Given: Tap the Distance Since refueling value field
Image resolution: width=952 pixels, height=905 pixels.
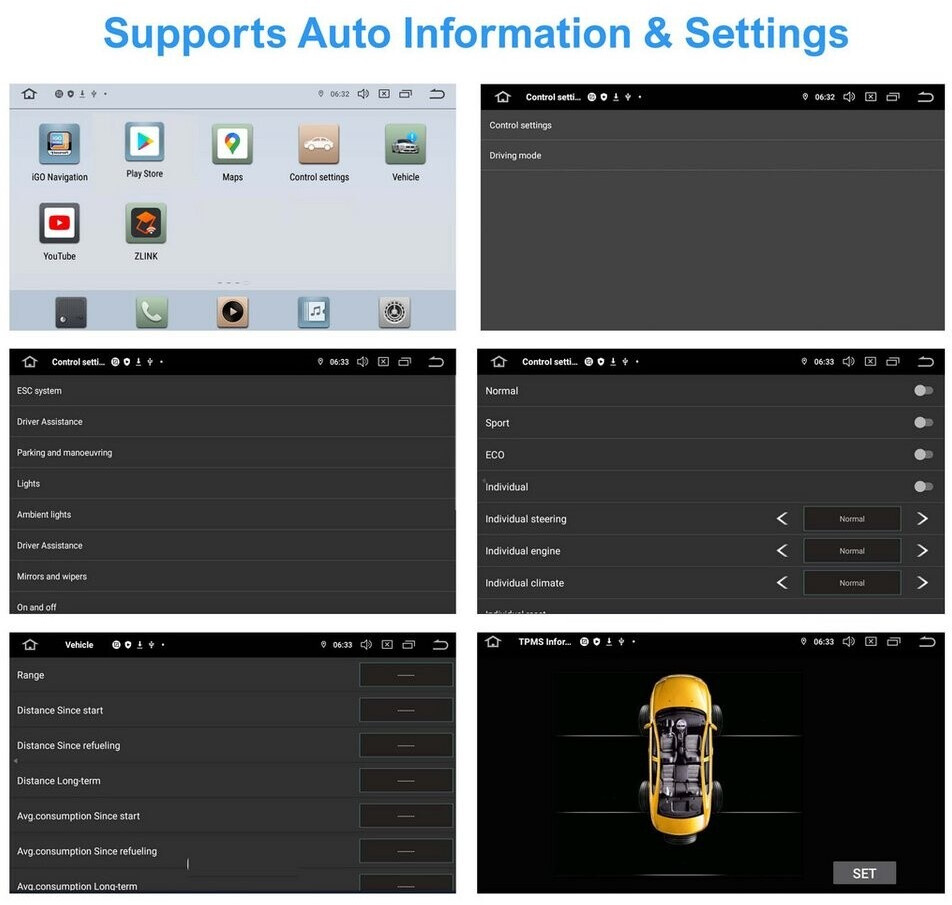Looking at the screenshot, I should (406, 745).
